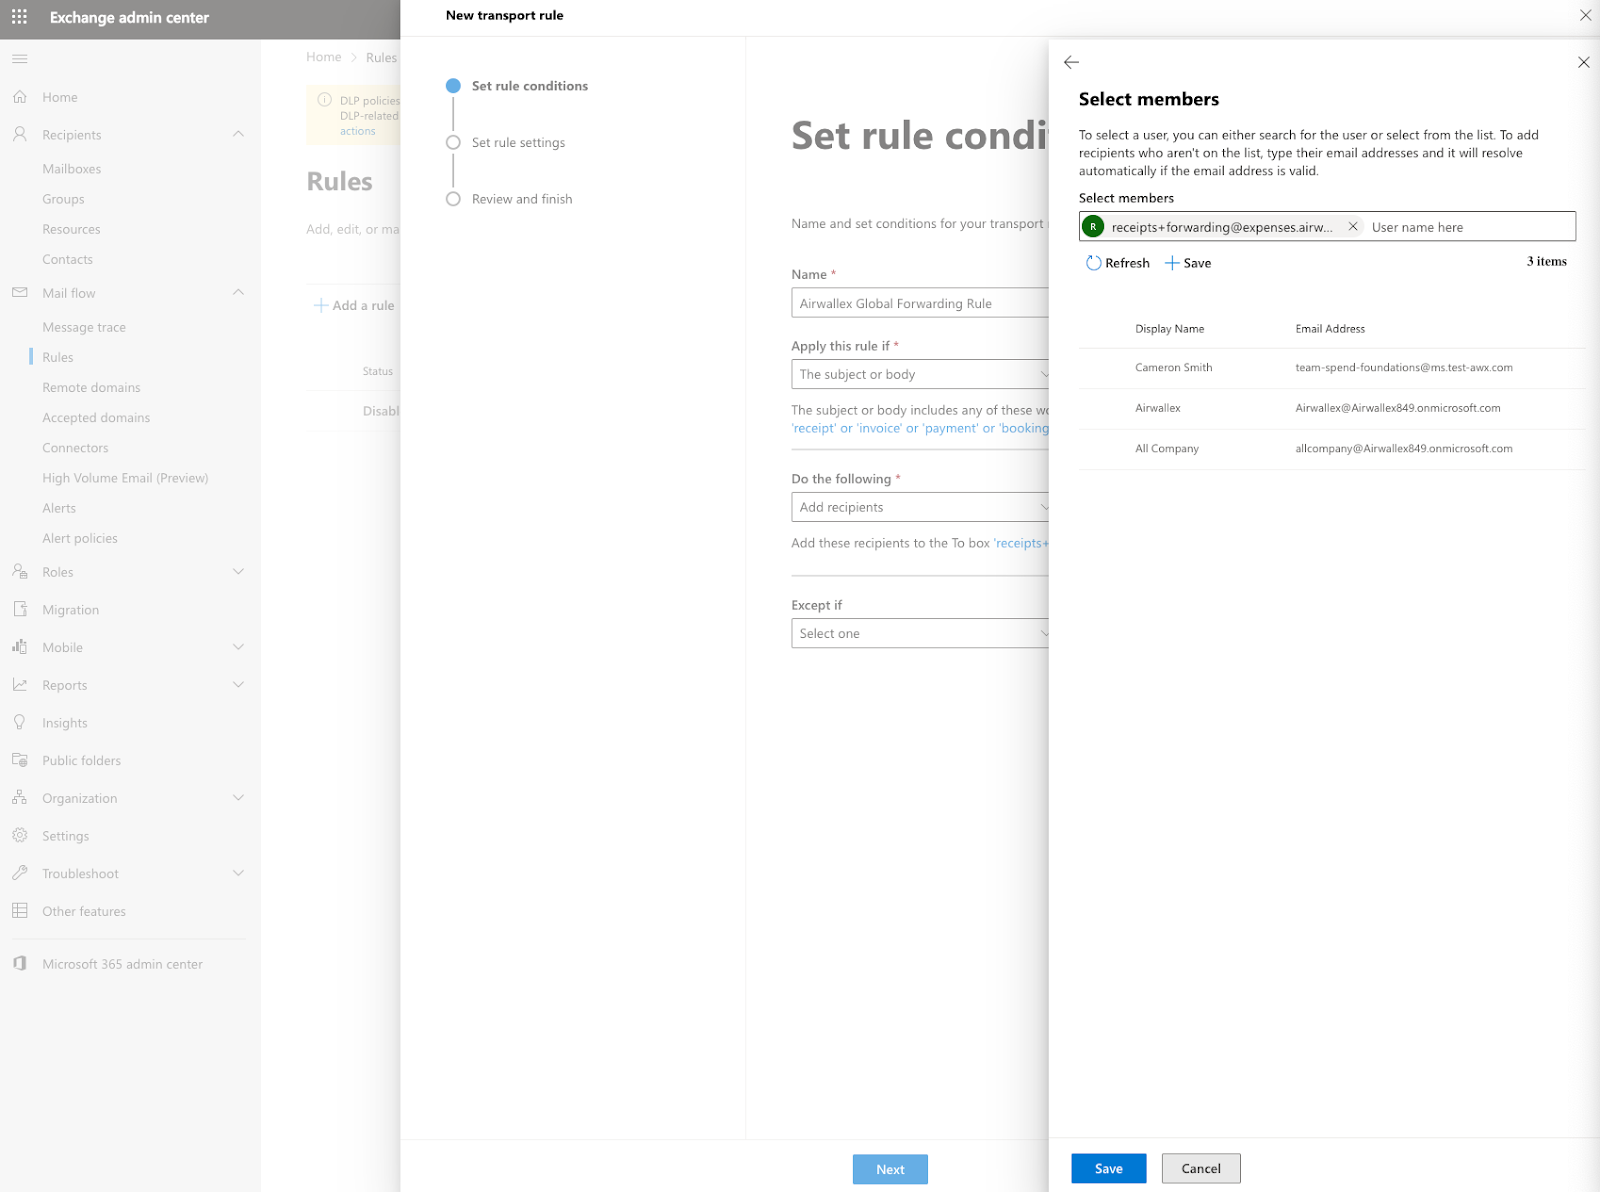
Task: Click the Home icon in sidebar
Action: 19,97
